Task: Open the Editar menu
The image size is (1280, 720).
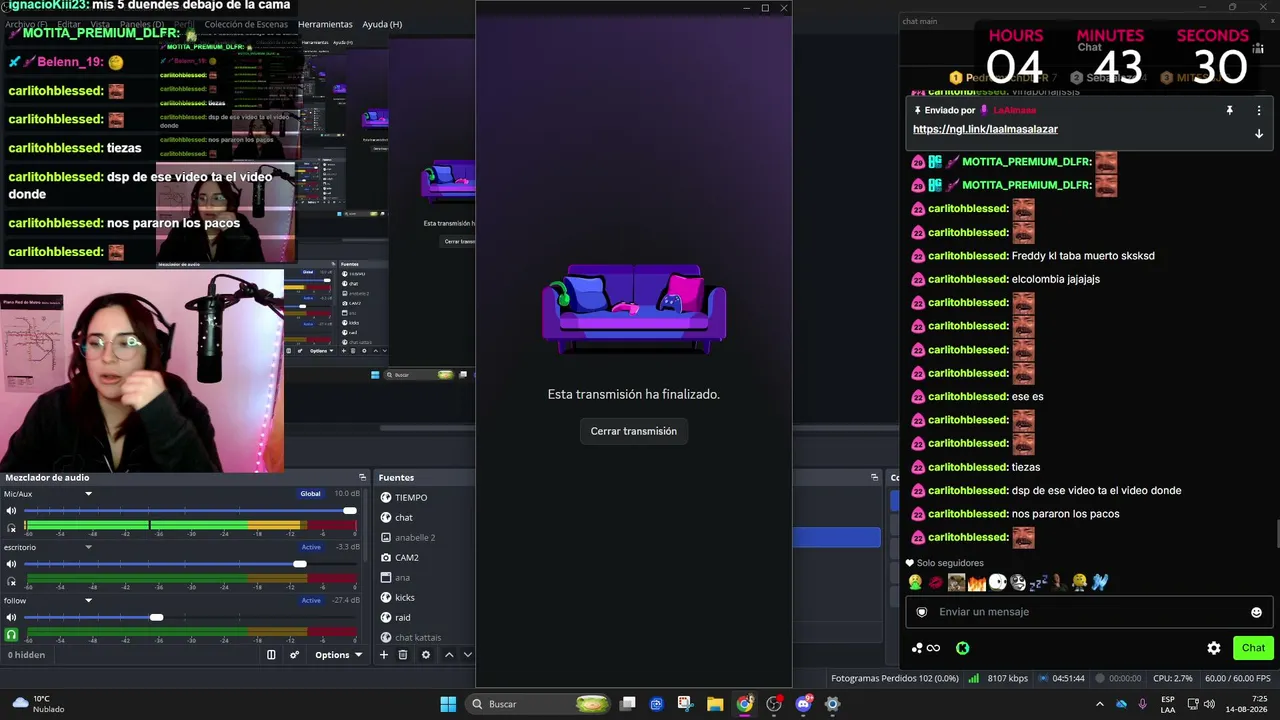Action: click(x=69, y=24)
